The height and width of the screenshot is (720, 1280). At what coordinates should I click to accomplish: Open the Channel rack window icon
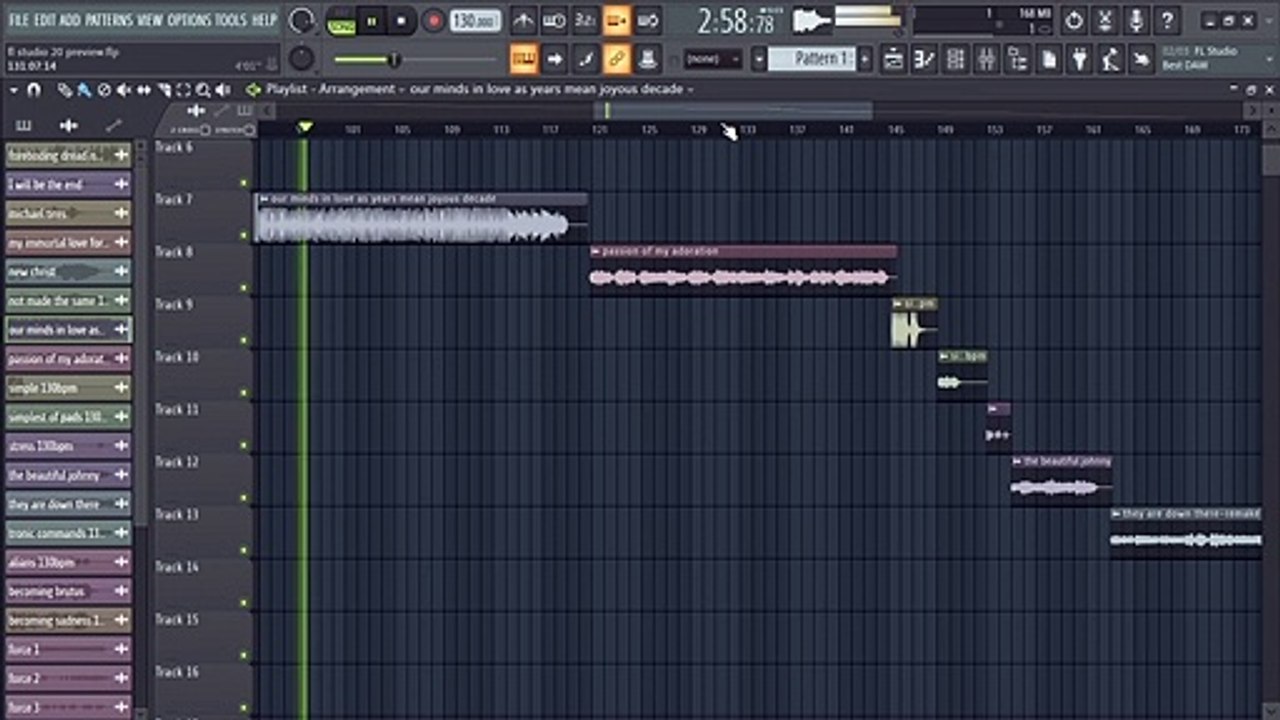click(x=956, y=59)
